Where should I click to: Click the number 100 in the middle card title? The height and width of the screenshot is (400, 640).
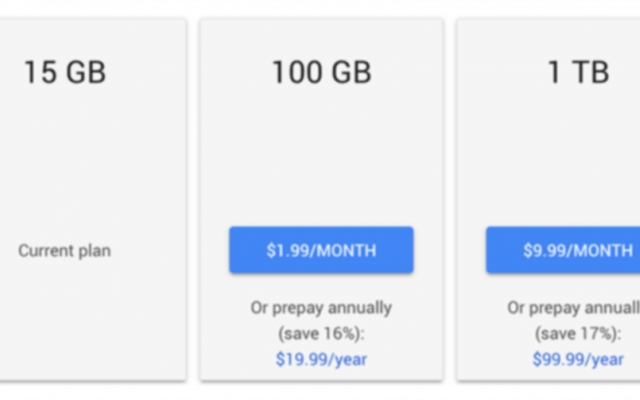[298, 72]
